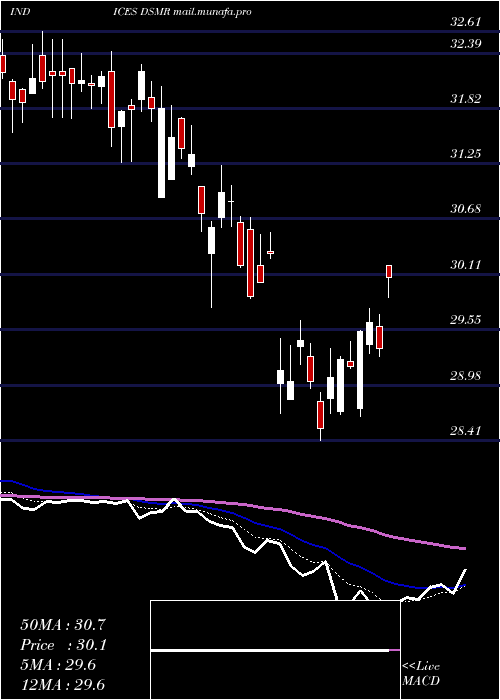Click the latest red candle near 30.11
Viewport: 500px width, 700px height.
click(389, 271)
